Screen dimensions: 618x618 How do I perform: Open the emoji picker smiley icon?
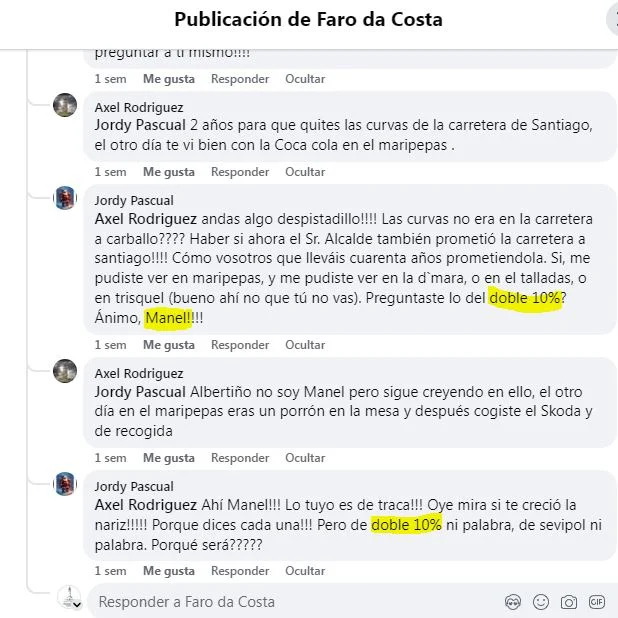coord(541,602)
